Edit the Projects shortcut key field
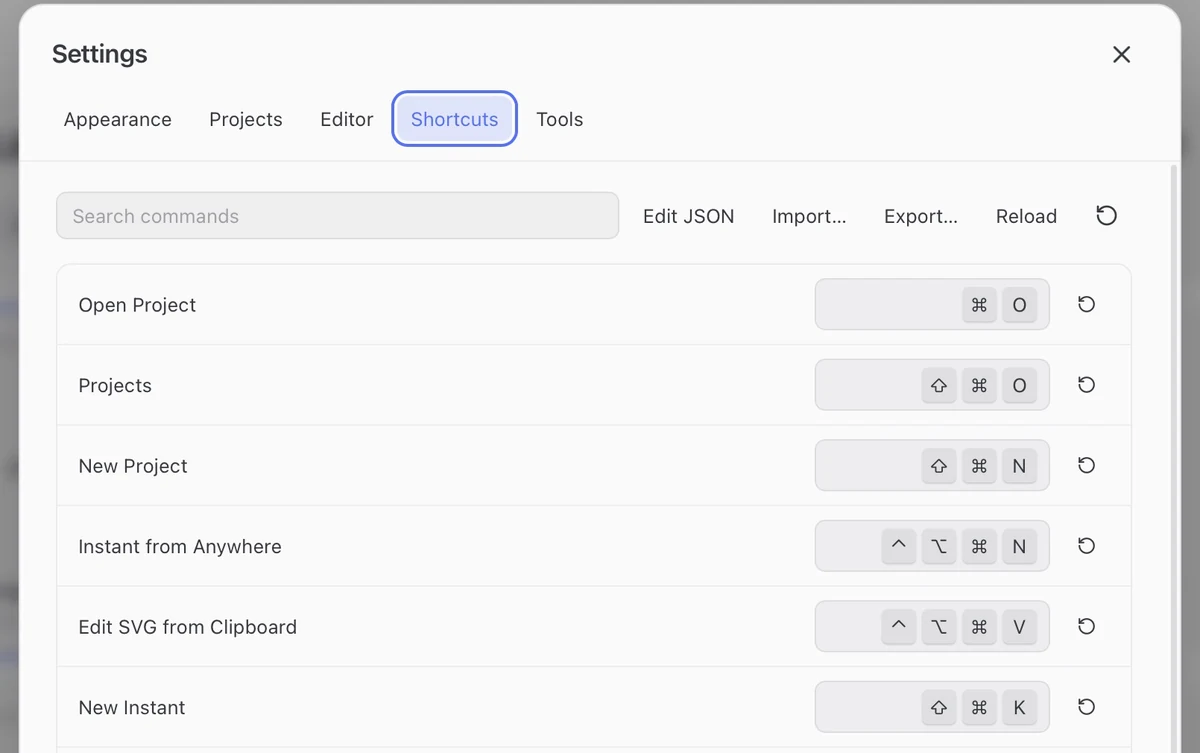 click(x=932, y=385)
